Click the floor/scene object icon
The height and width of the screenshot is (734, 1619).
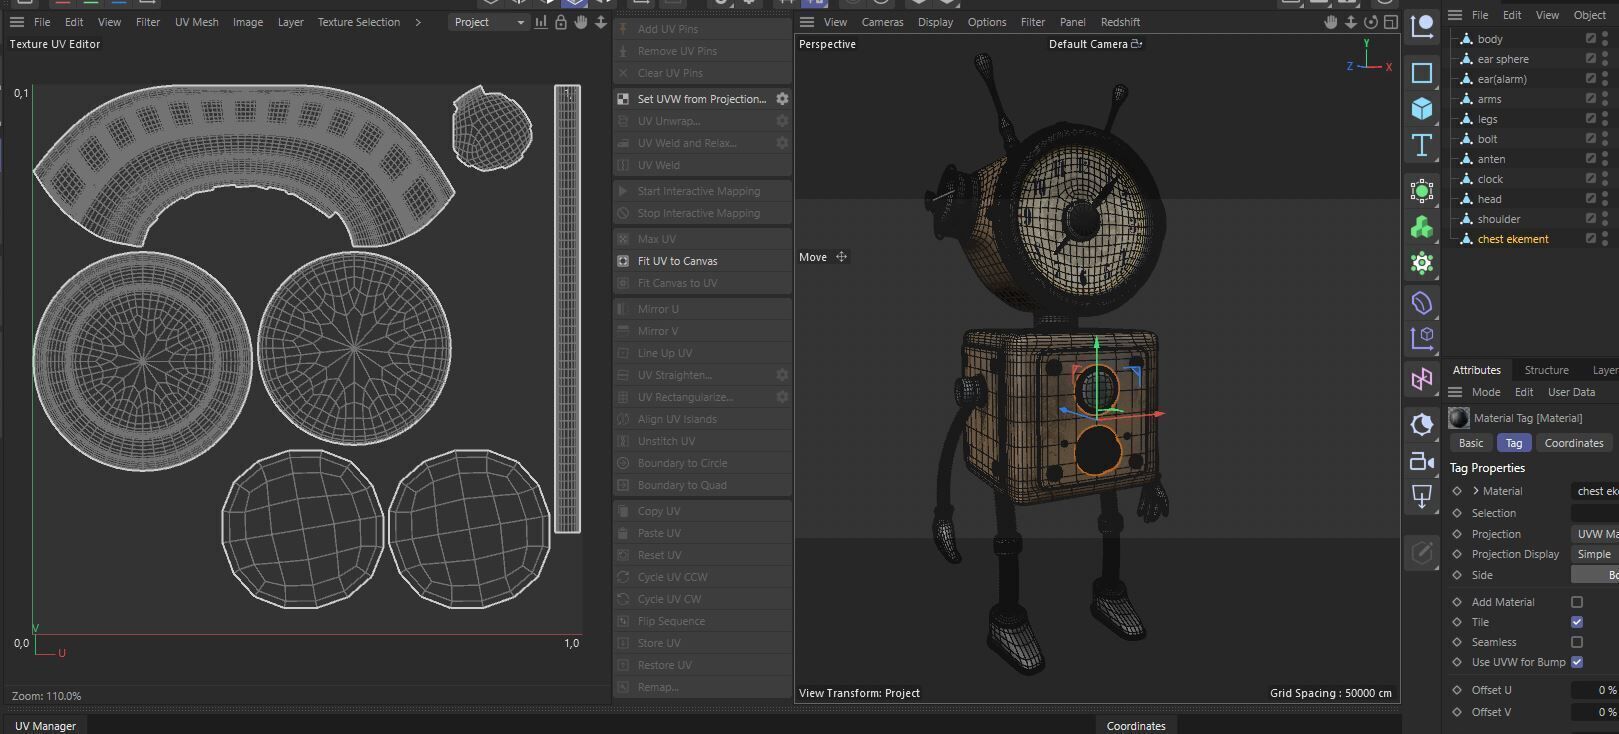(x=1421, y=496)
